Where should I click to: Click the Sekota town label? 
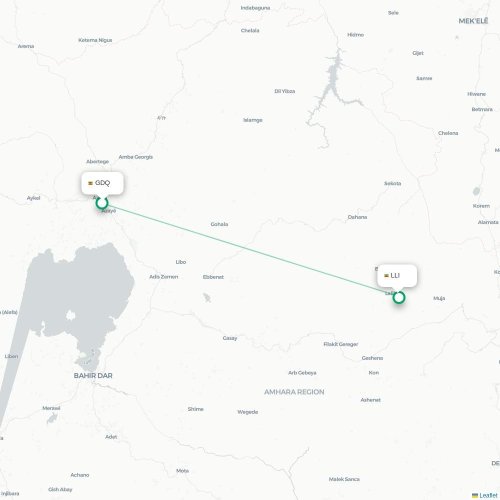pos(393,183)
